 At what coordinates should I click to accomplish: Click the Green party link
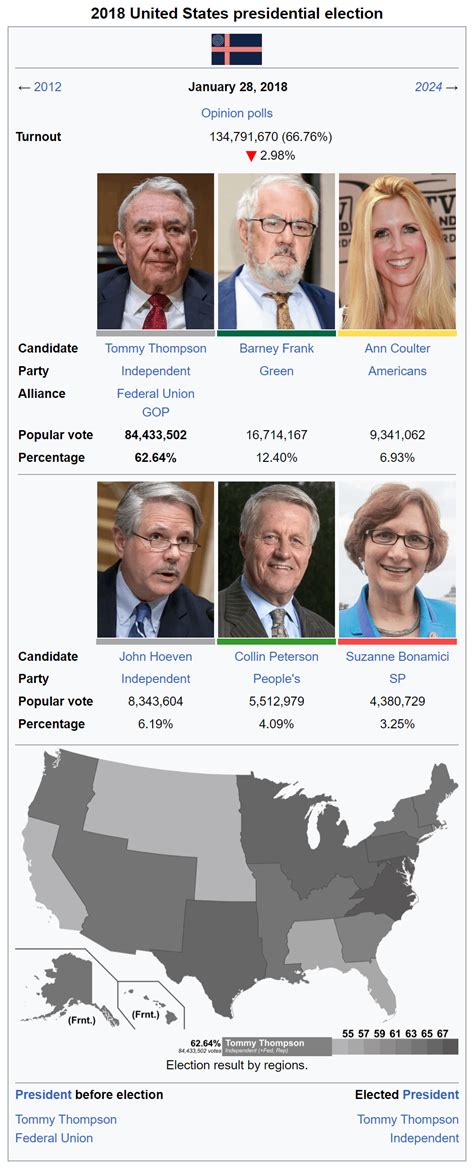point(276,371)
